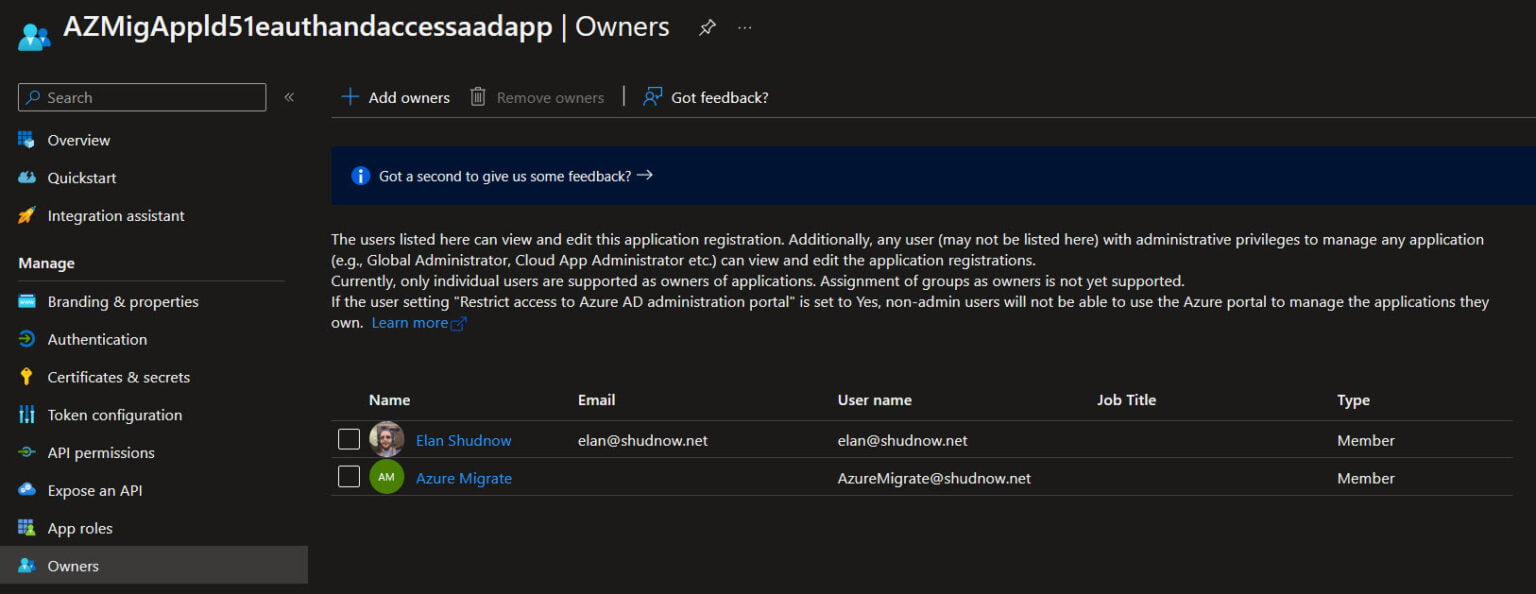
Task: Open the more options ellipsis in header
Action: point(745,28)
